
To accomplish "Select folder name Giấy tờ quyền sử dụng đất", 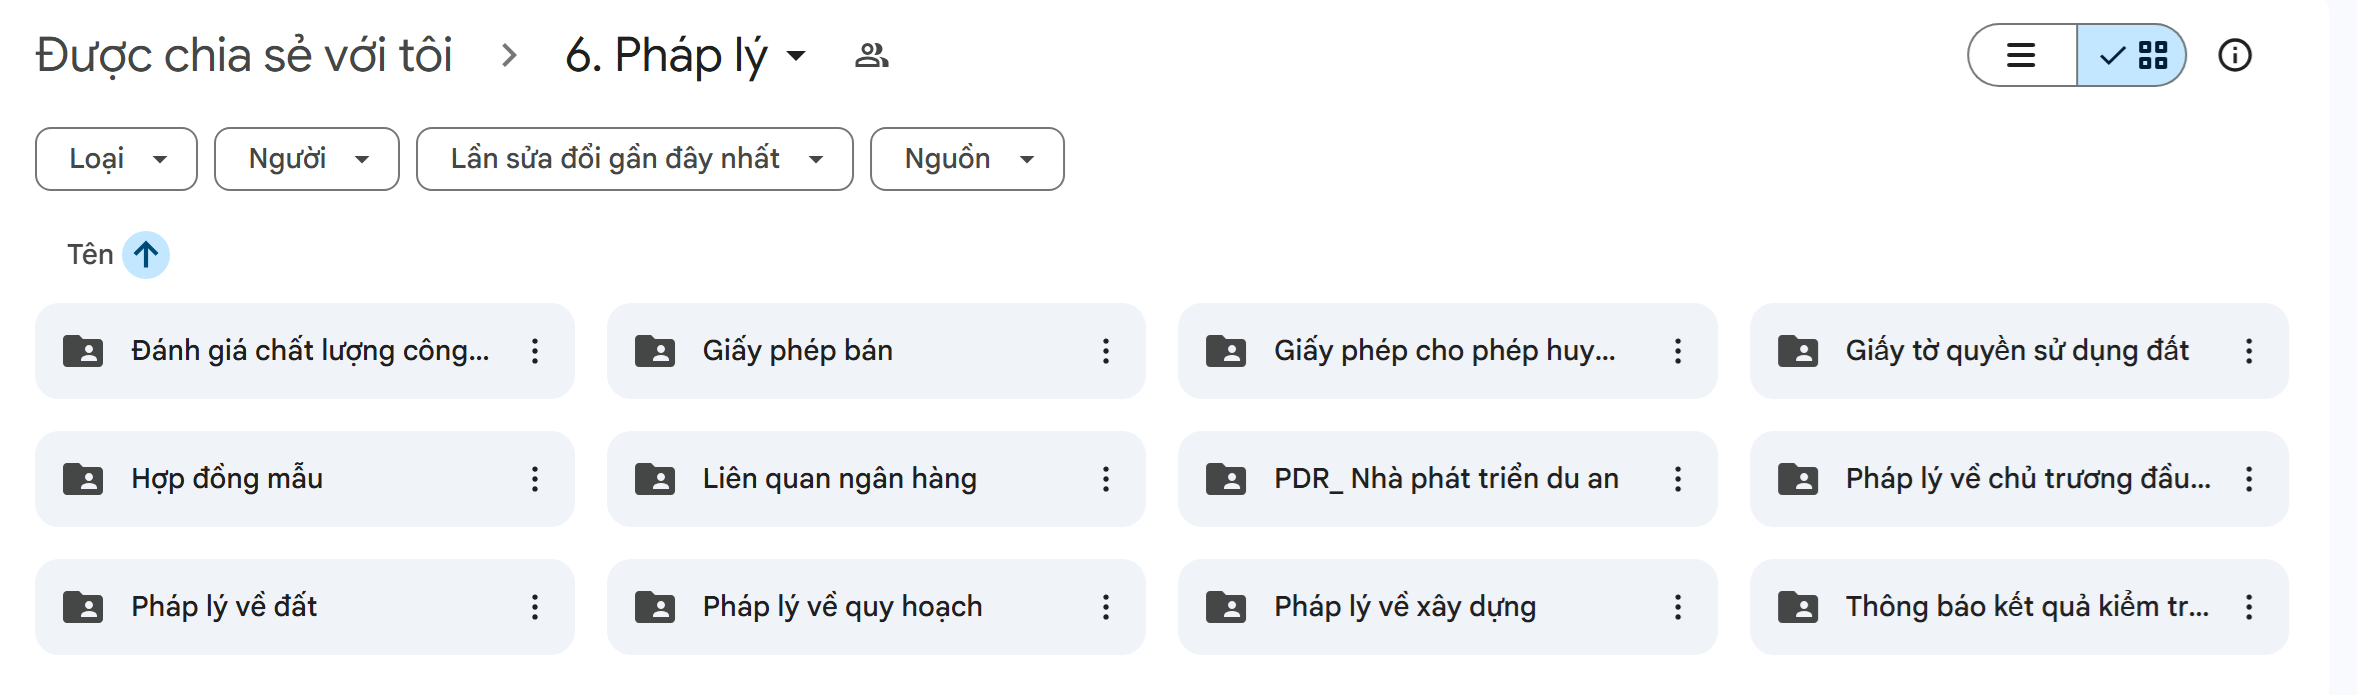I will coord(2017,351).
